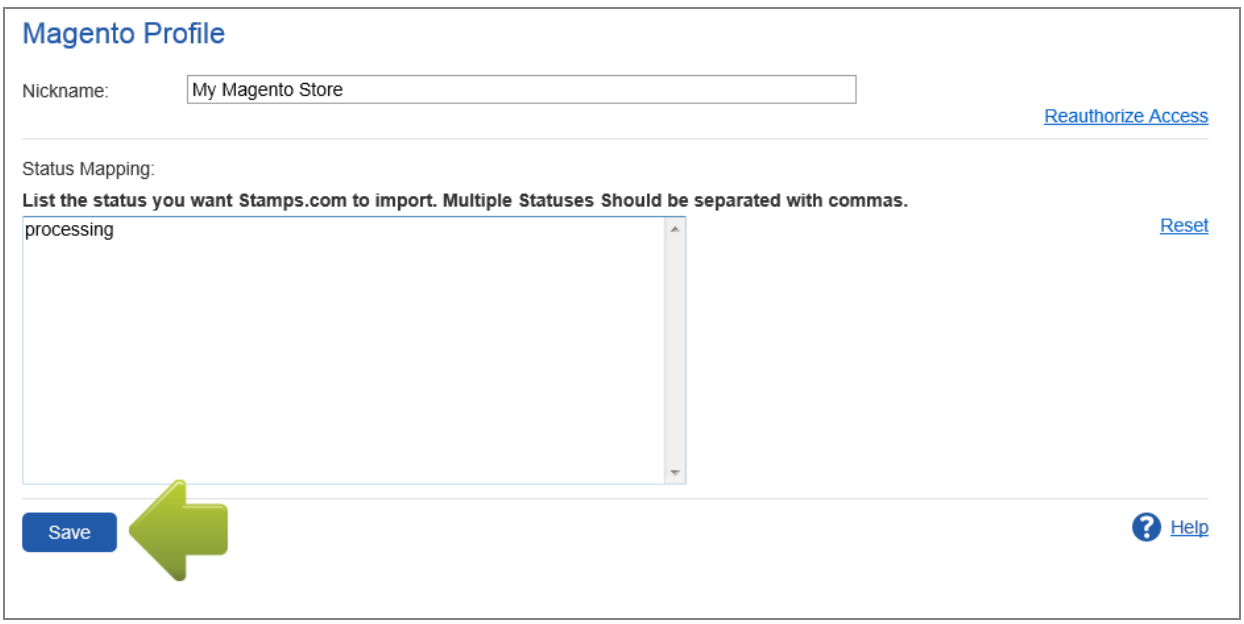The height and width of the screenshot is (624, 1244).
Task: Click the Magento Profile heading
Action: coord(124,33)
